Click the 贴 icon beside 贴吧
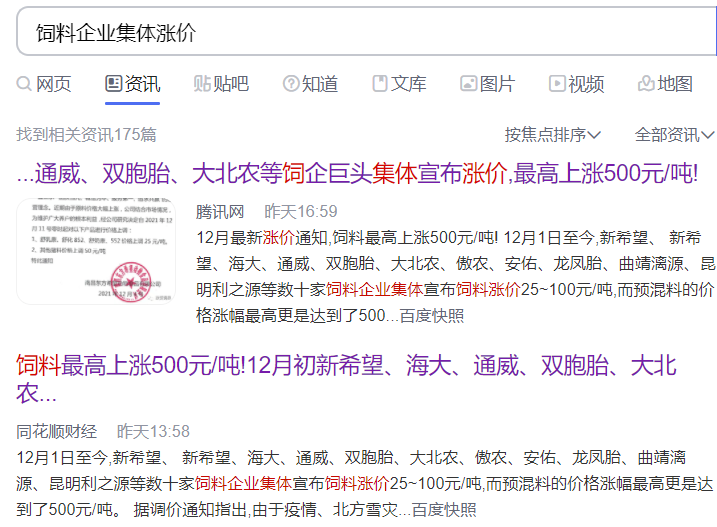This screenshot has height=527, width=717. (x=202, y=84)
